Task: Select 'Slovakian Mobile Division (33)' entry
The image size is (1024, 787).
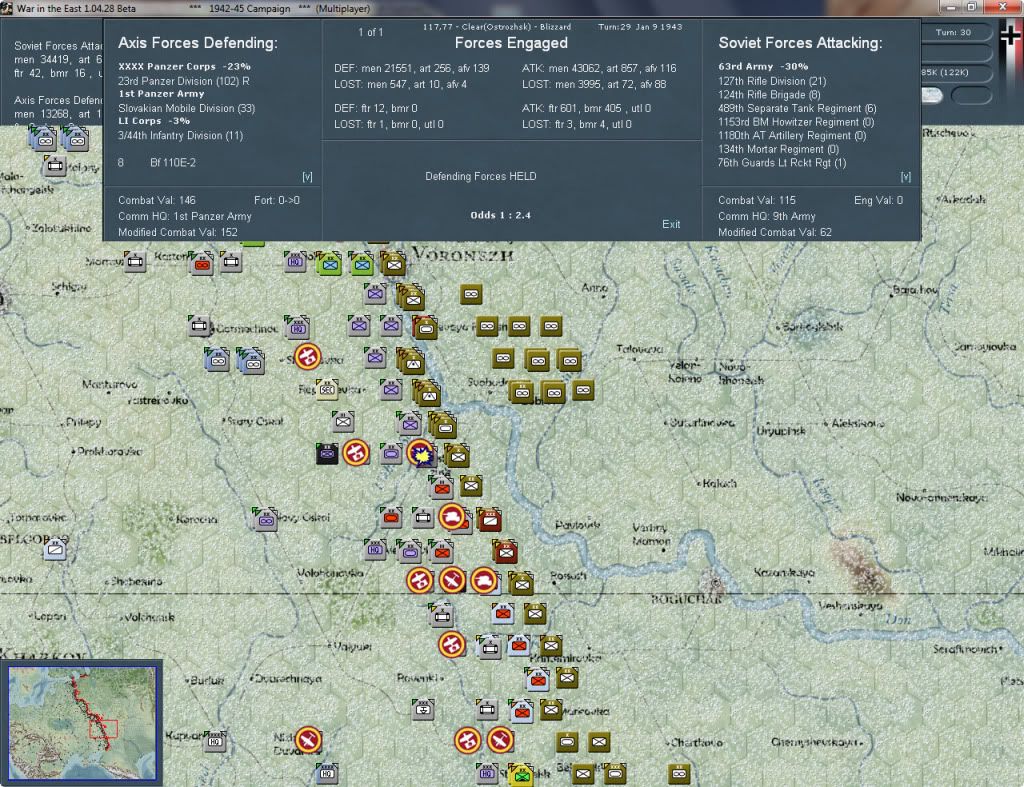Action: 186,108
